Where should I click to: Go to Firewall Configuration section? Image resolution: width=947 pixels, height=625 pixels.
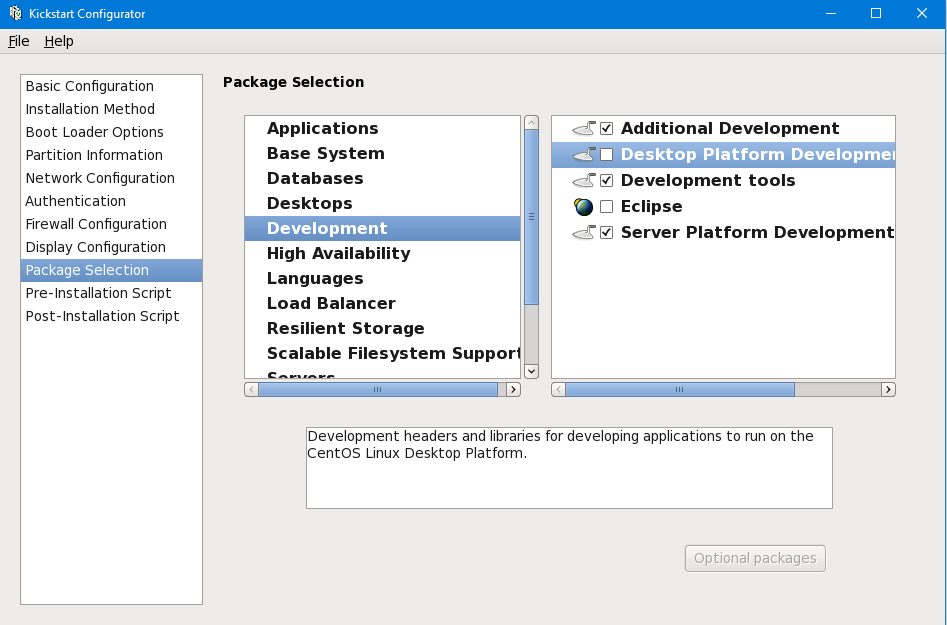tap(96, 224)
